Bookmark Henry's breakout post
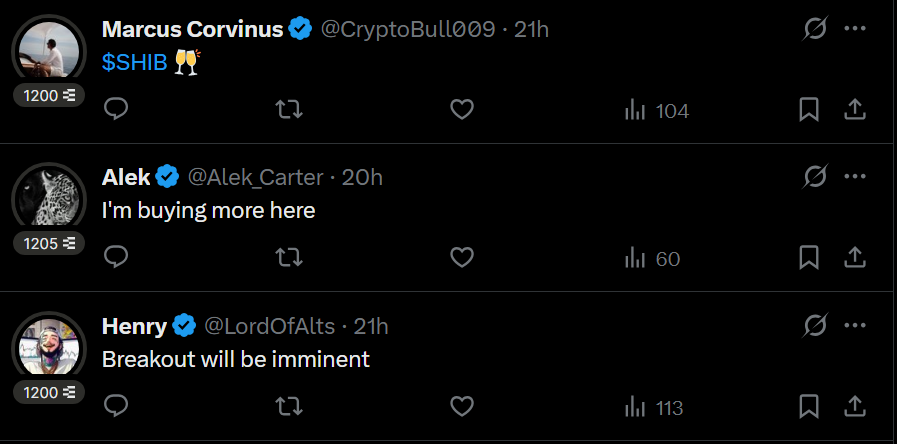 pos(809,406)
